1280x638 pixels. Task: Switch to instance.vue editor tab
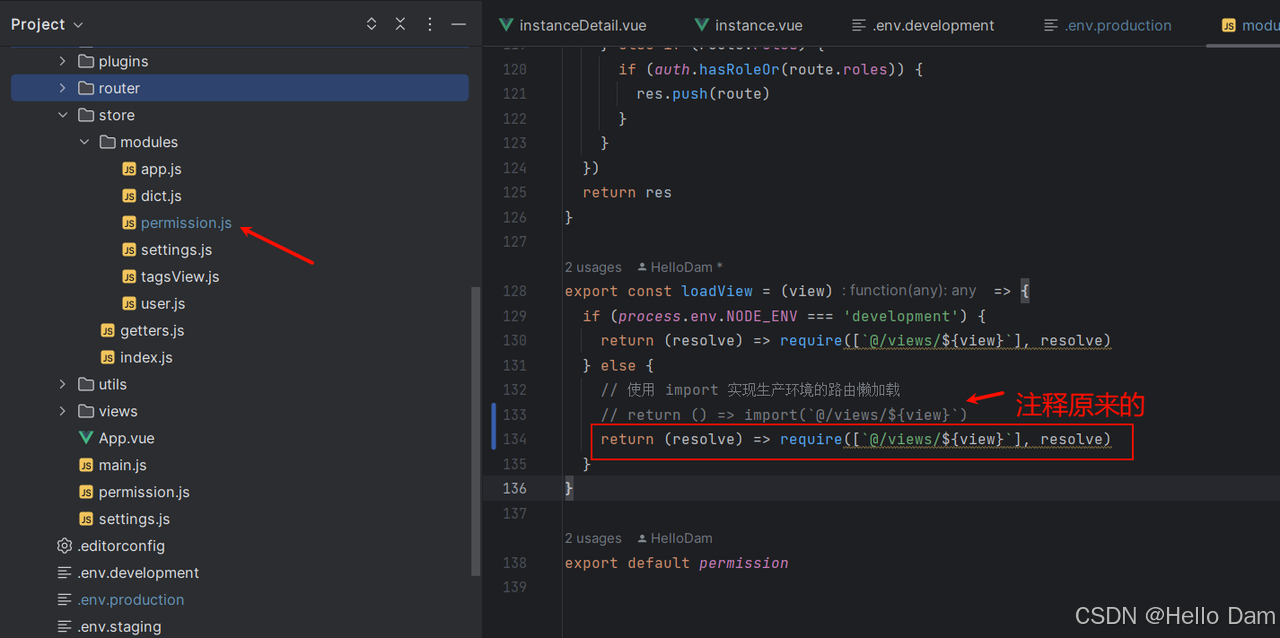pos(748,25)
